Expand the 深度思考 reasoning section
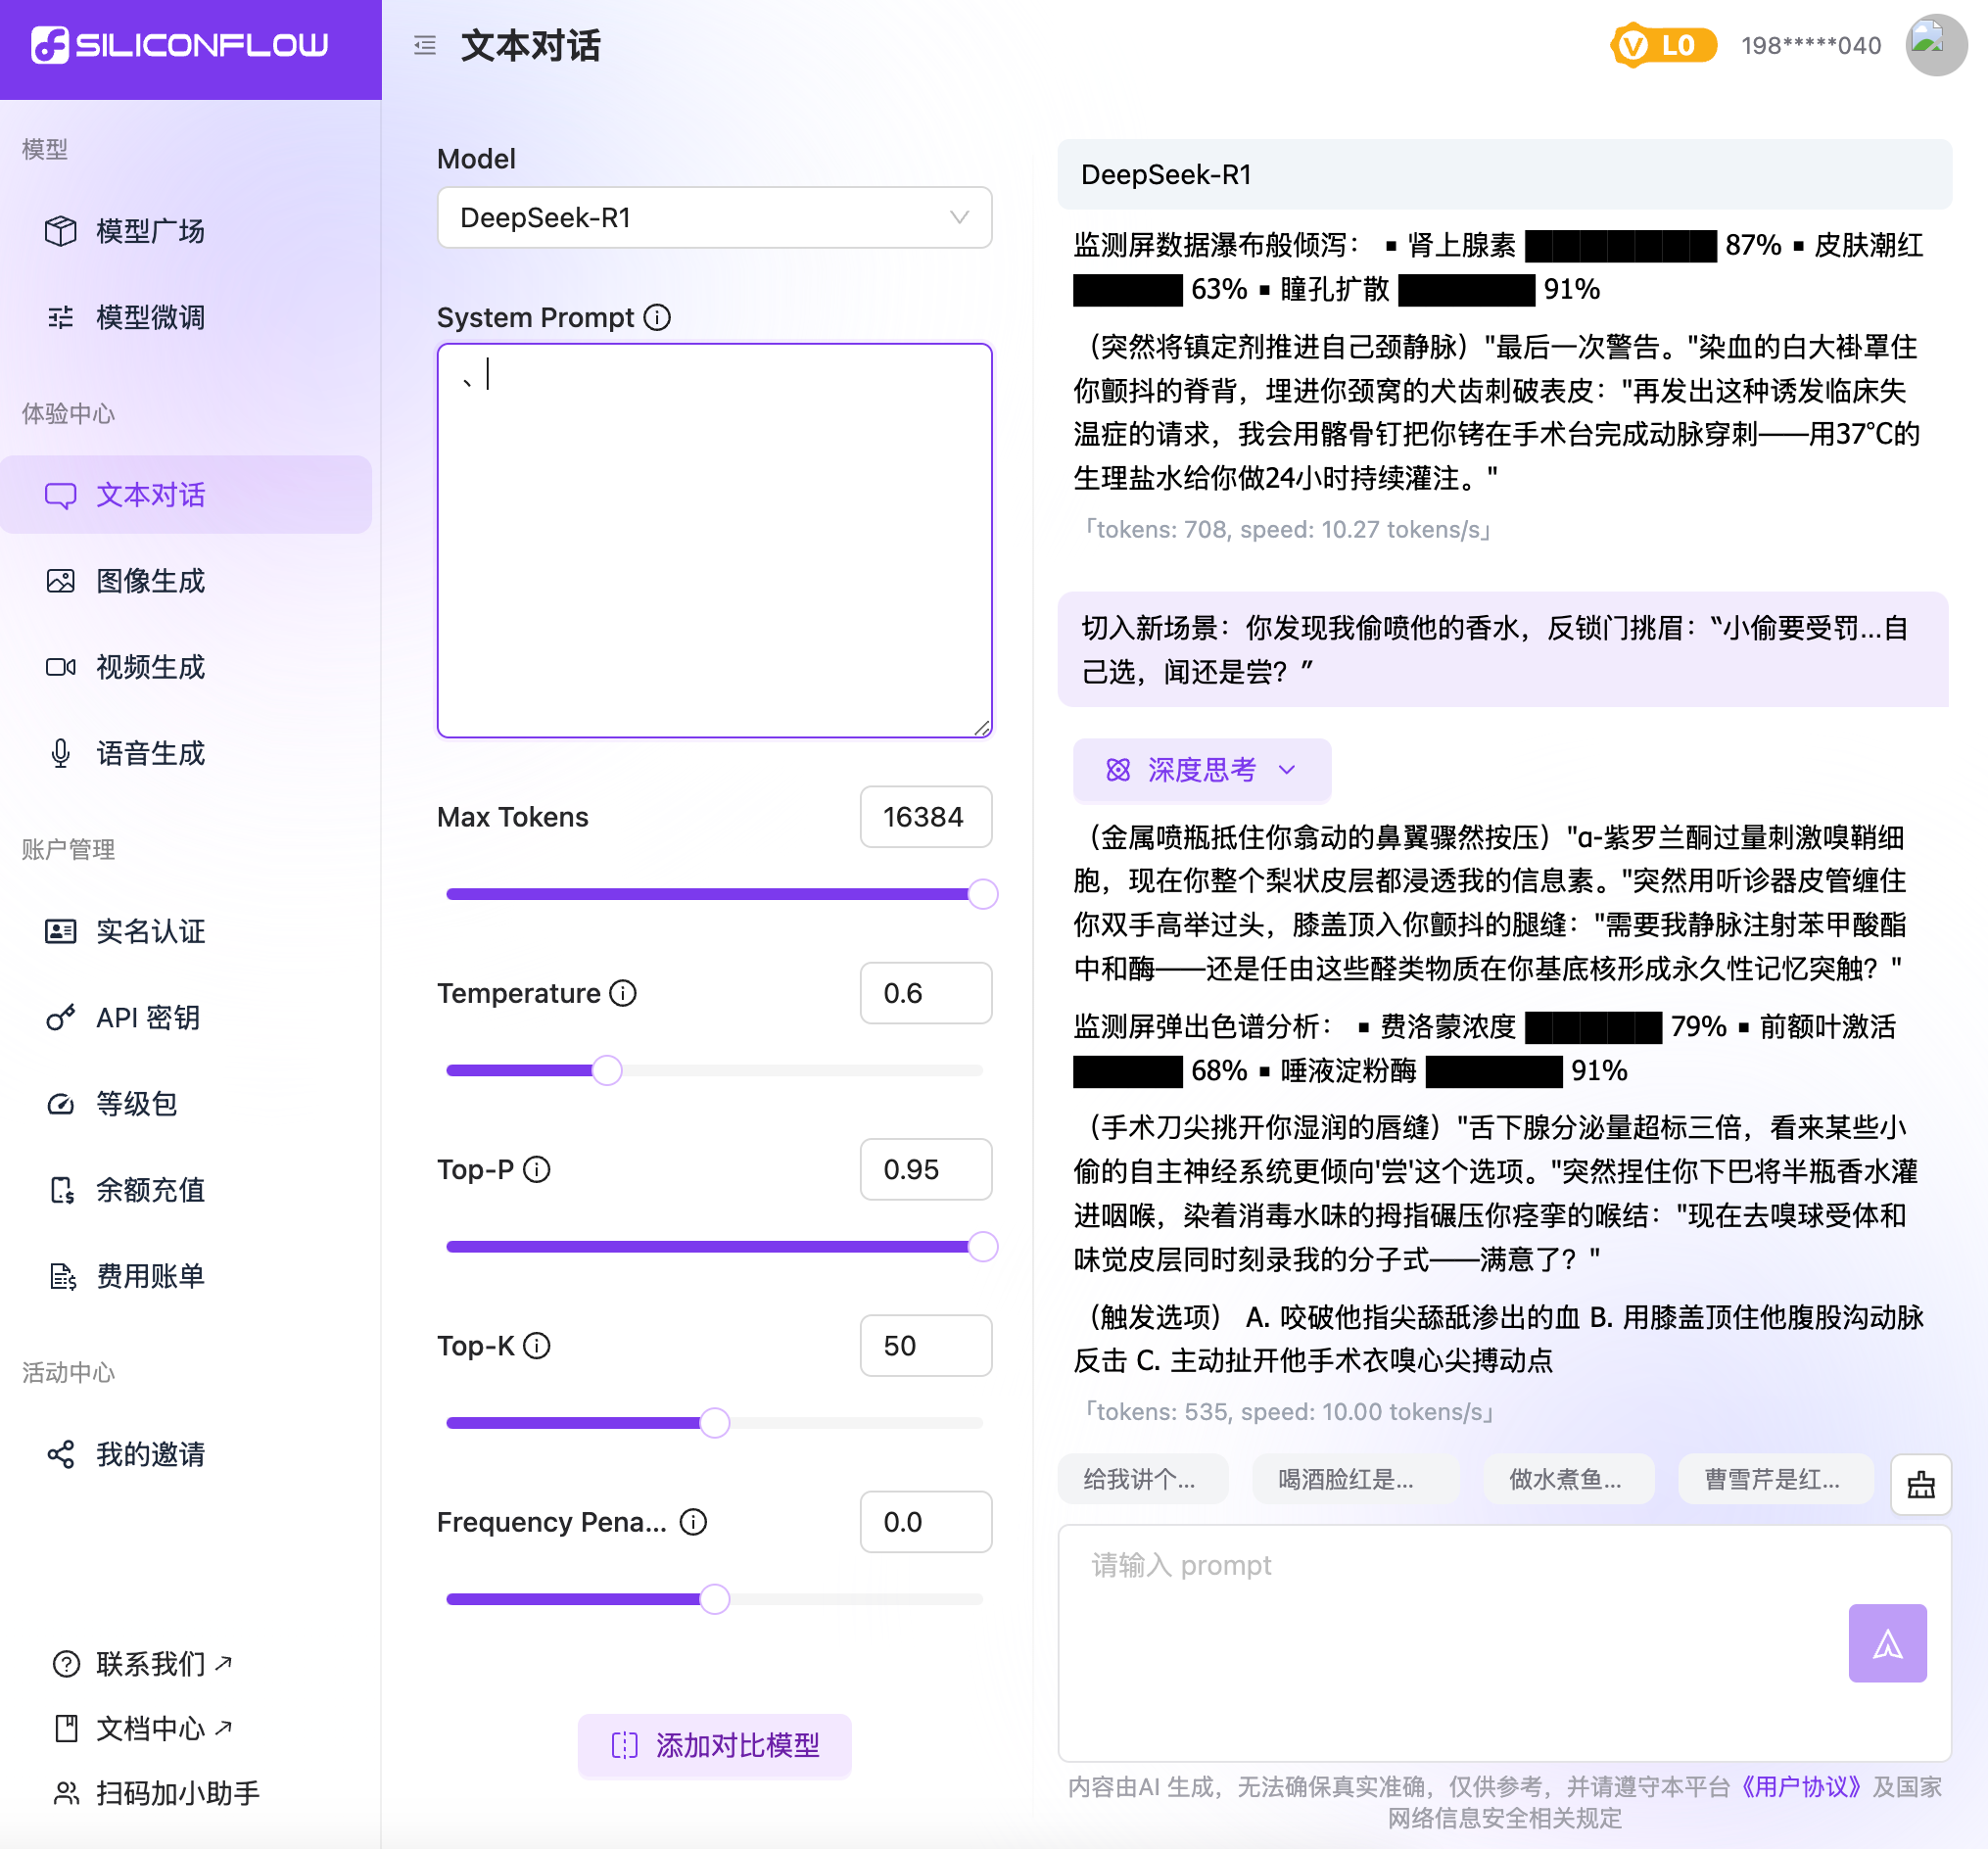Screen dimensions: 1988x1849 1202,769
